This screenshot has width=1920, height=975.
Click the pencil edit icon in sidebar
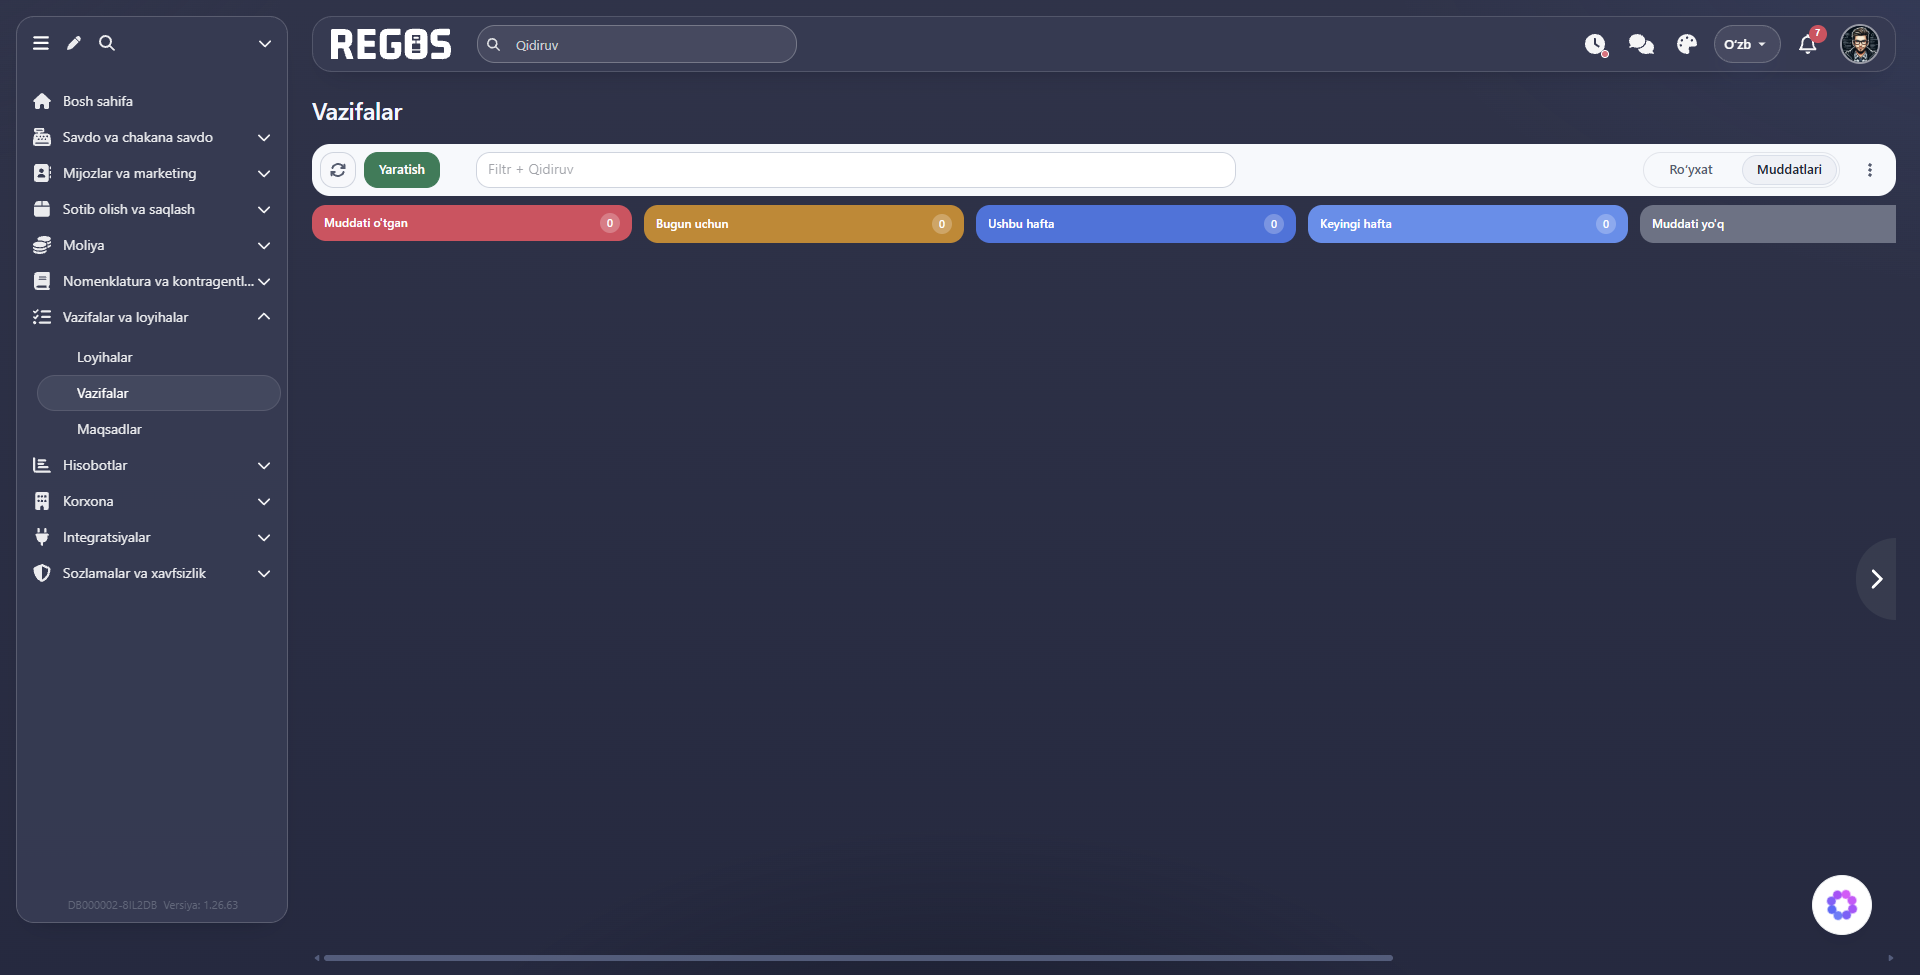74,43
